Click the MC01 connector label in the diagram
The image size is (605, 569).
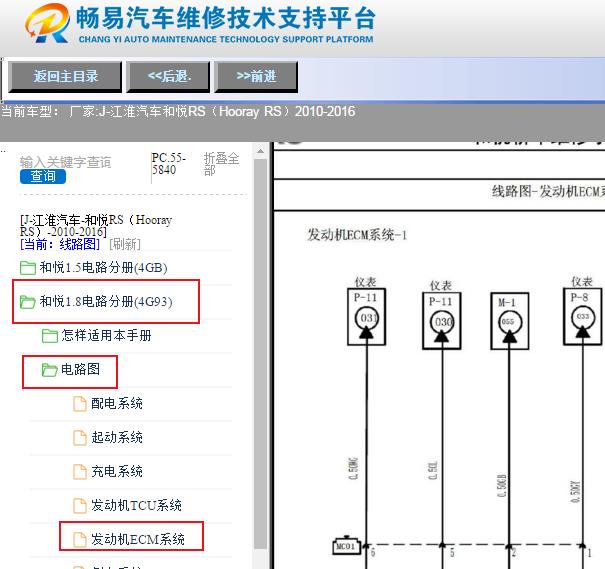click(x=346, y=545)
